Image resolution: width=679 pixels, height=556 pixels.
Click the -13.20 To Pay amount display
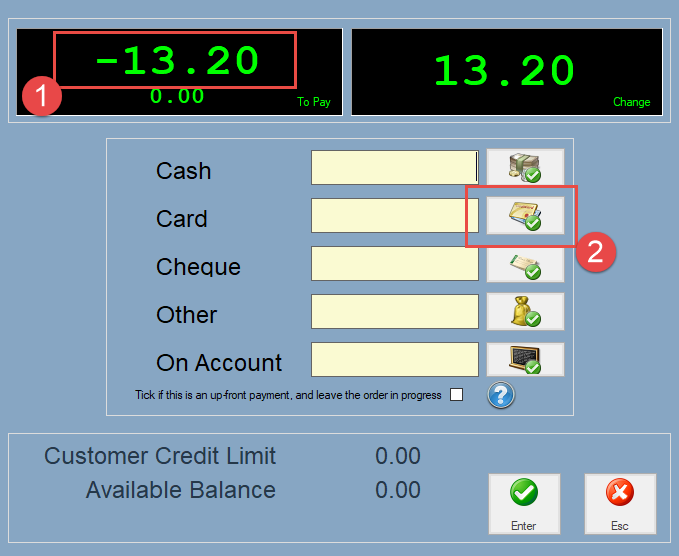[177, 62]
